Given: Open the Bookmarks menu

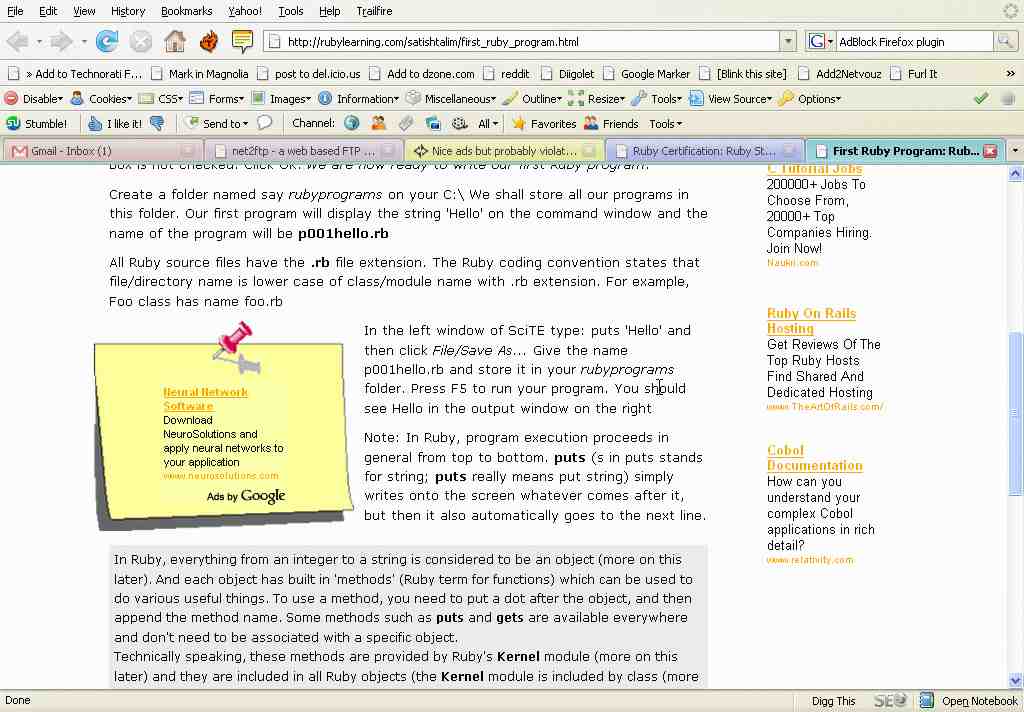Looking at the screenshot, I should pos(186,11).
